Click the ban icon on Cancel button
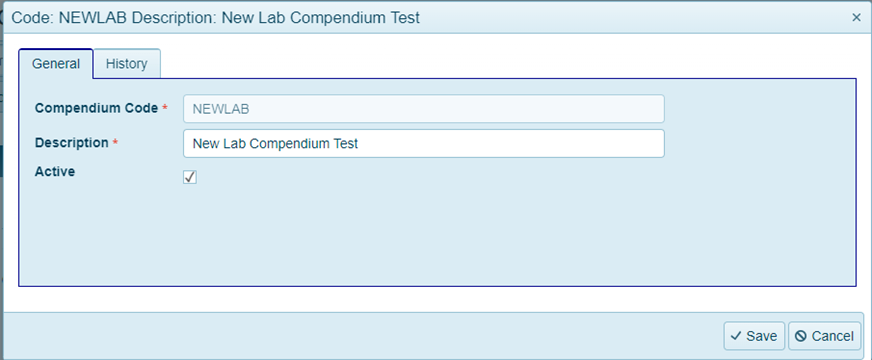Screen dimensions: 872x360 pos(801,336)
